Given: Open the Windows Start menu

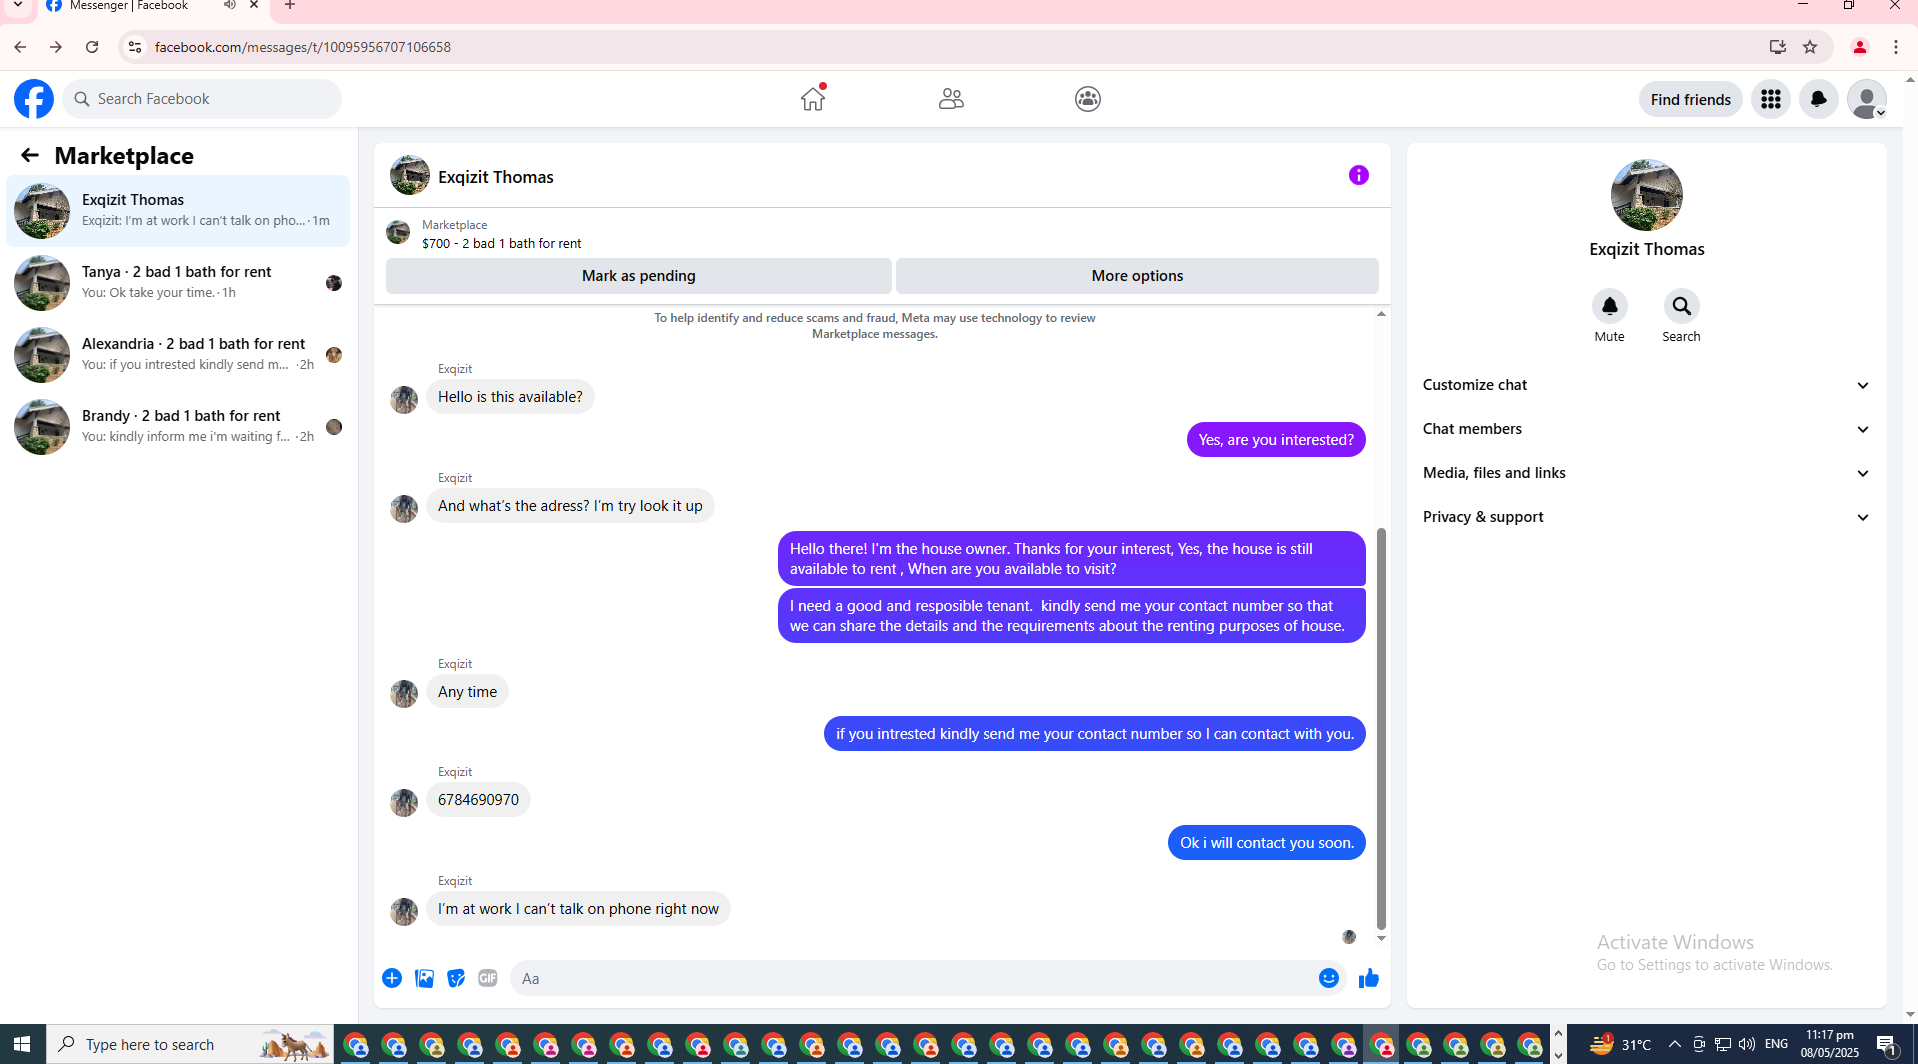Looking at the screenshot, I should point(22,1044).
